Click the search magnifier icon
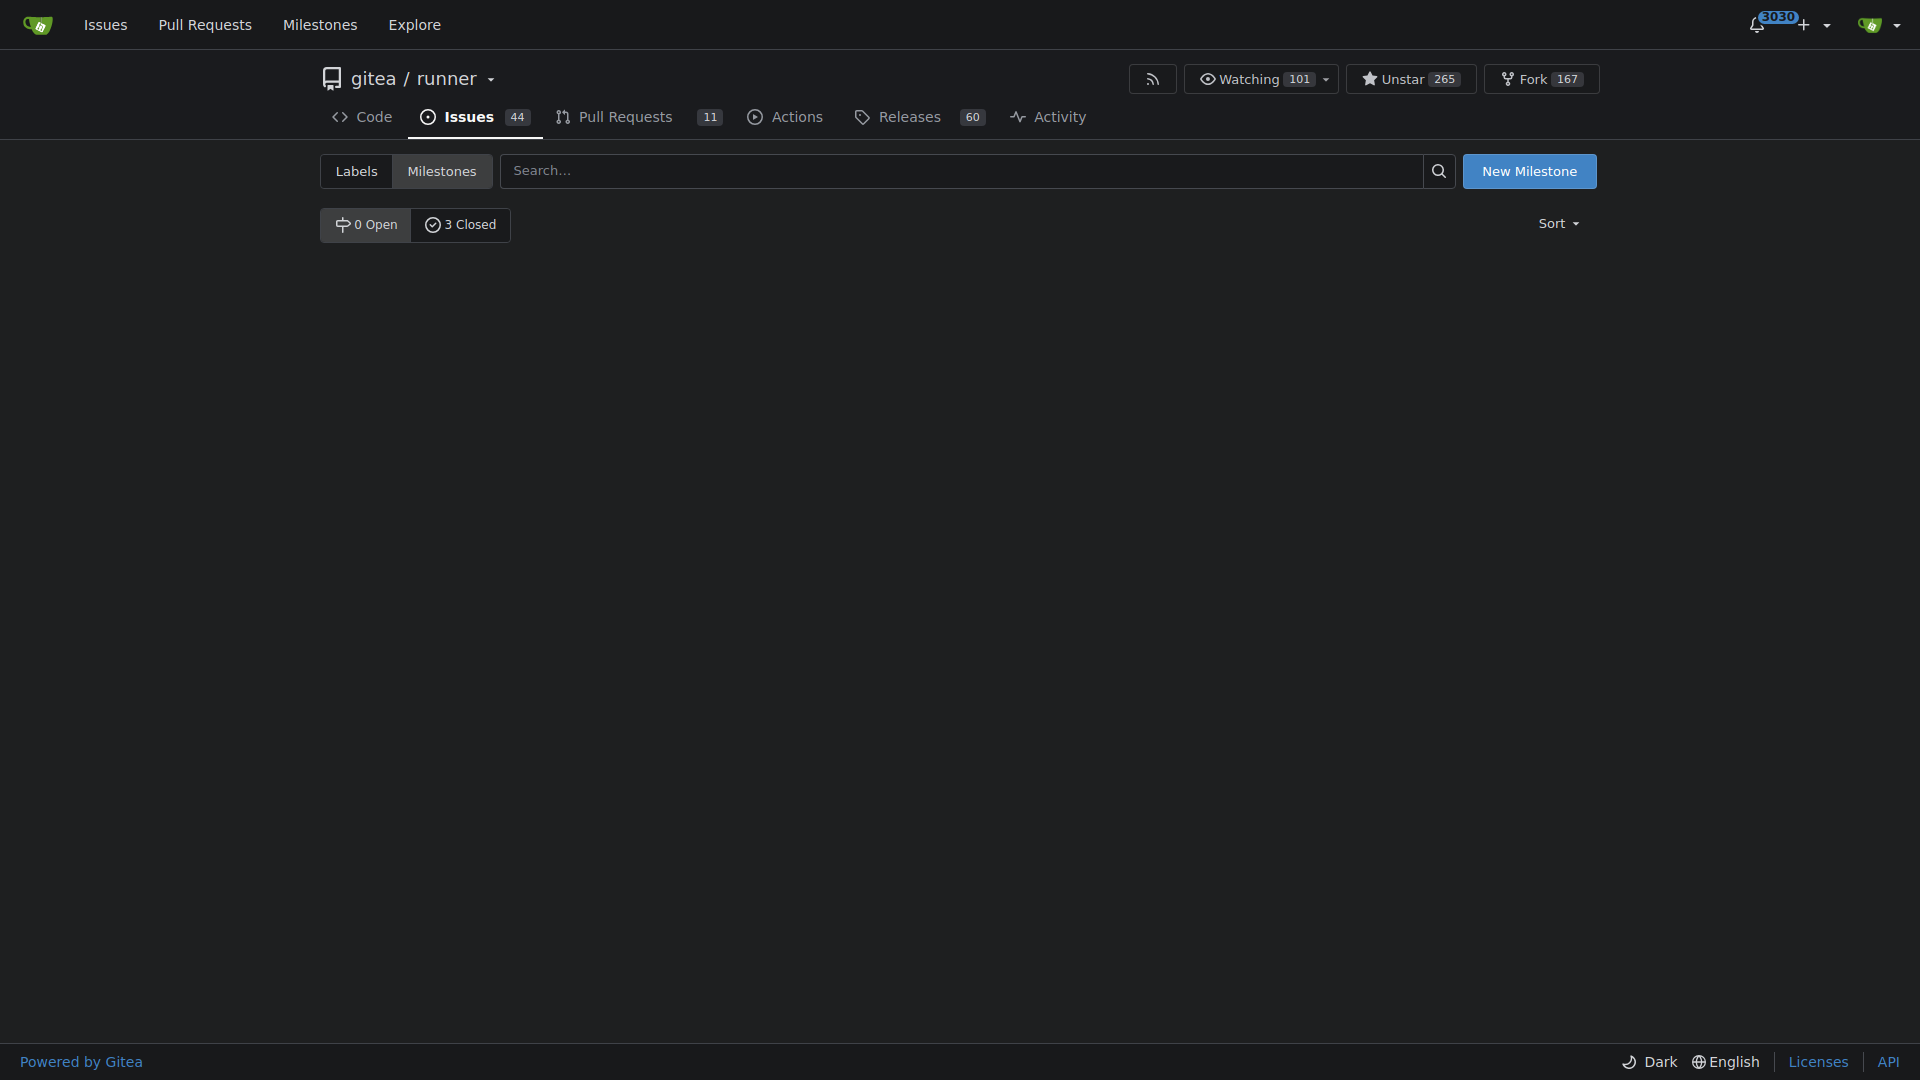1920x1080 pixels. pos(1439,171)
